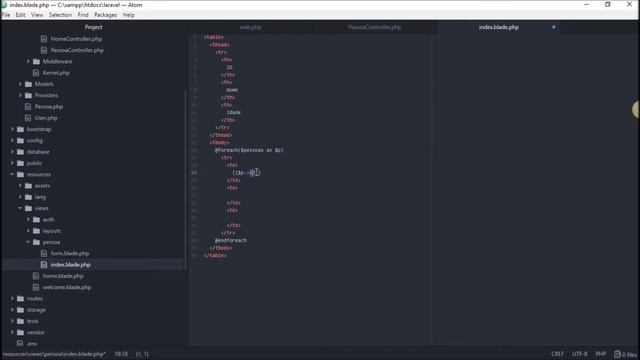Click the form.blade.php file icon
This screenshot has width=640, height=360.
pyautogui.click(x=44, y=253)
